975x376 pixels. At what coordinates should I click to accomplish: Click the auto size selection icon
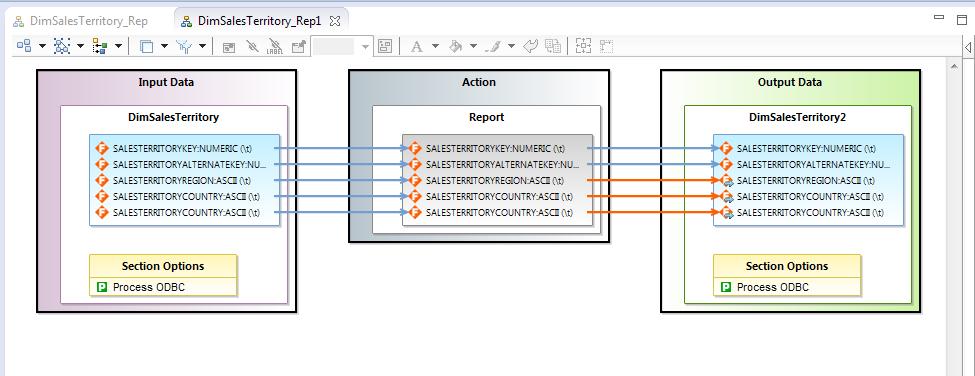click(x=583, y=47)
